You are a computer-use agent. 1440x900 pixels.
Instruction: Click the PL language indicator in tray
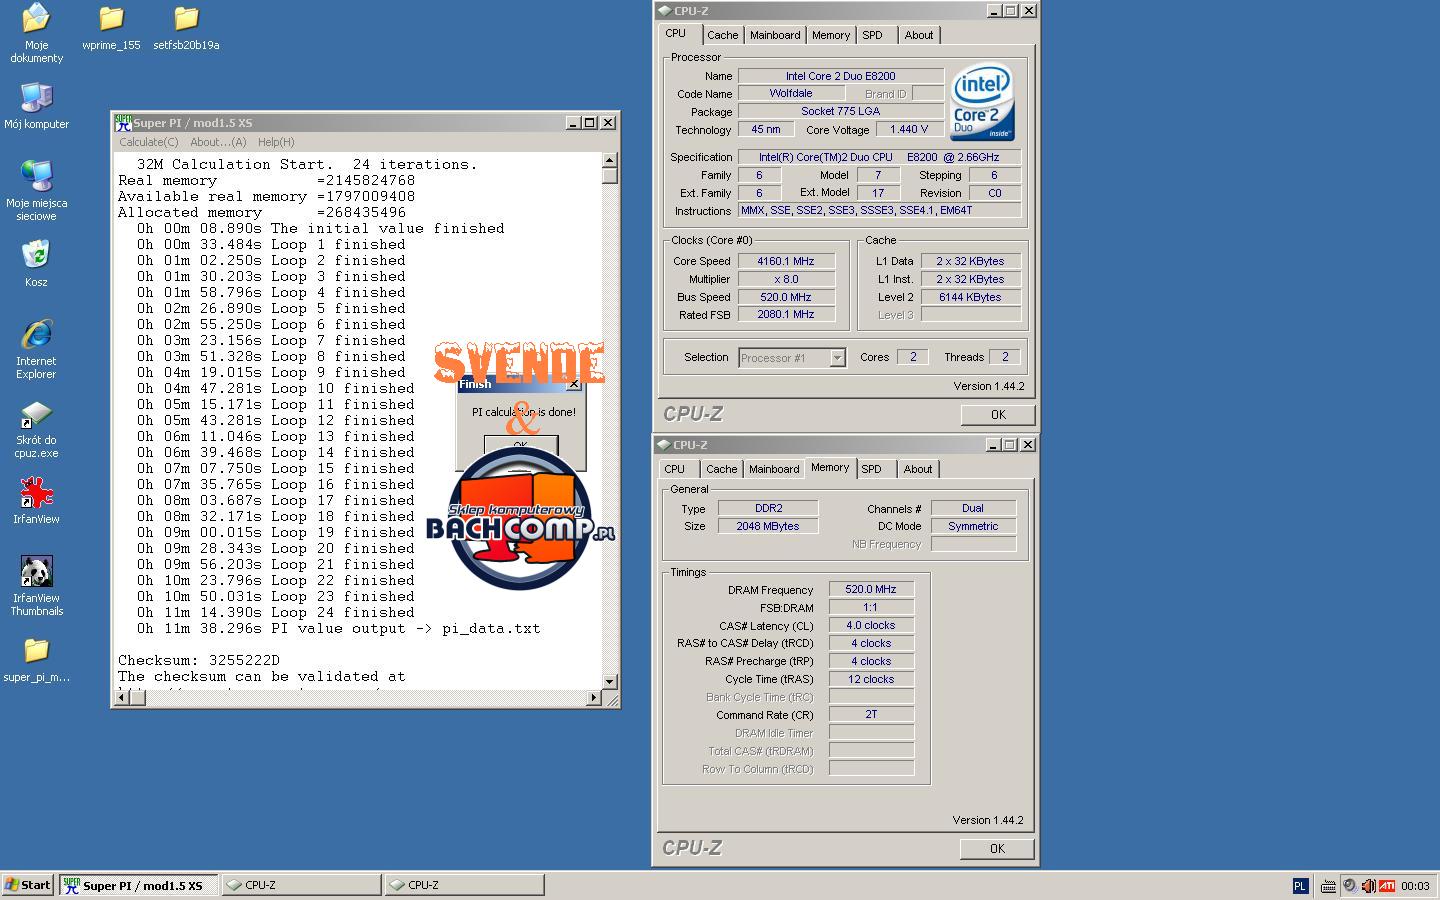(x=1300, y=885)
